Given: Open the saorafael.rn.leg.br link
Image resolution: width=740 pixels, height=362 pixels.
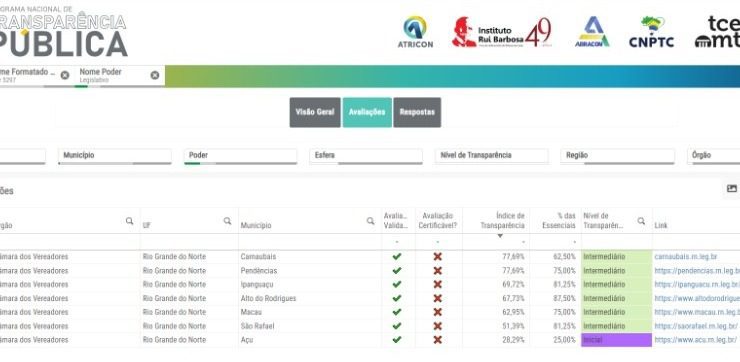Looking at the screenshot, I should point(696,326).
